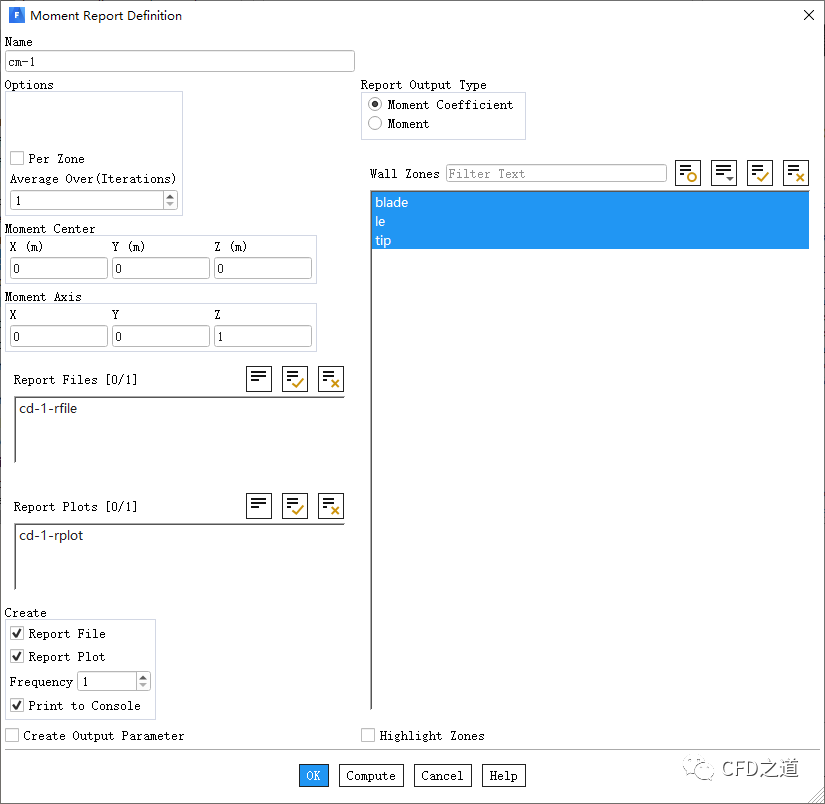Decrease the Frequency value spinner
The image size is (825, 804).
pyautogui.click(x=143, y=686)
